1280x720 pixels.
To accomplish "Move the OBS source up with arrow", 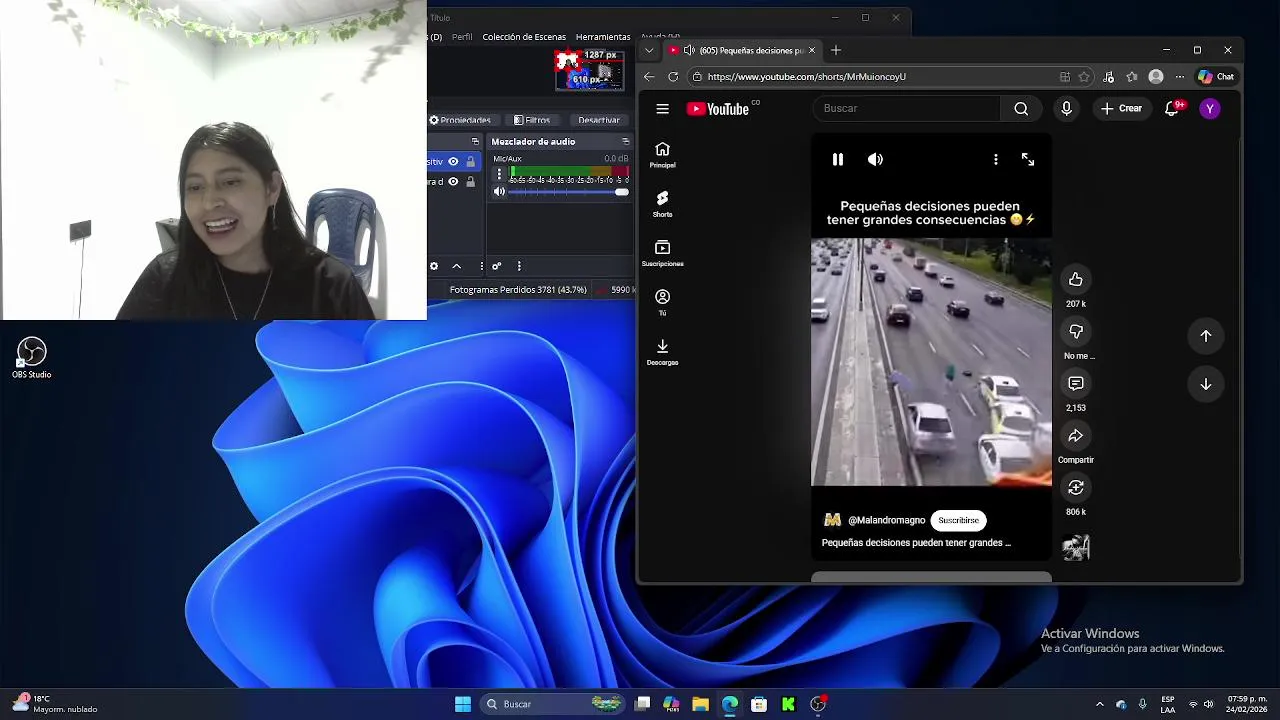I will [457, 266].
